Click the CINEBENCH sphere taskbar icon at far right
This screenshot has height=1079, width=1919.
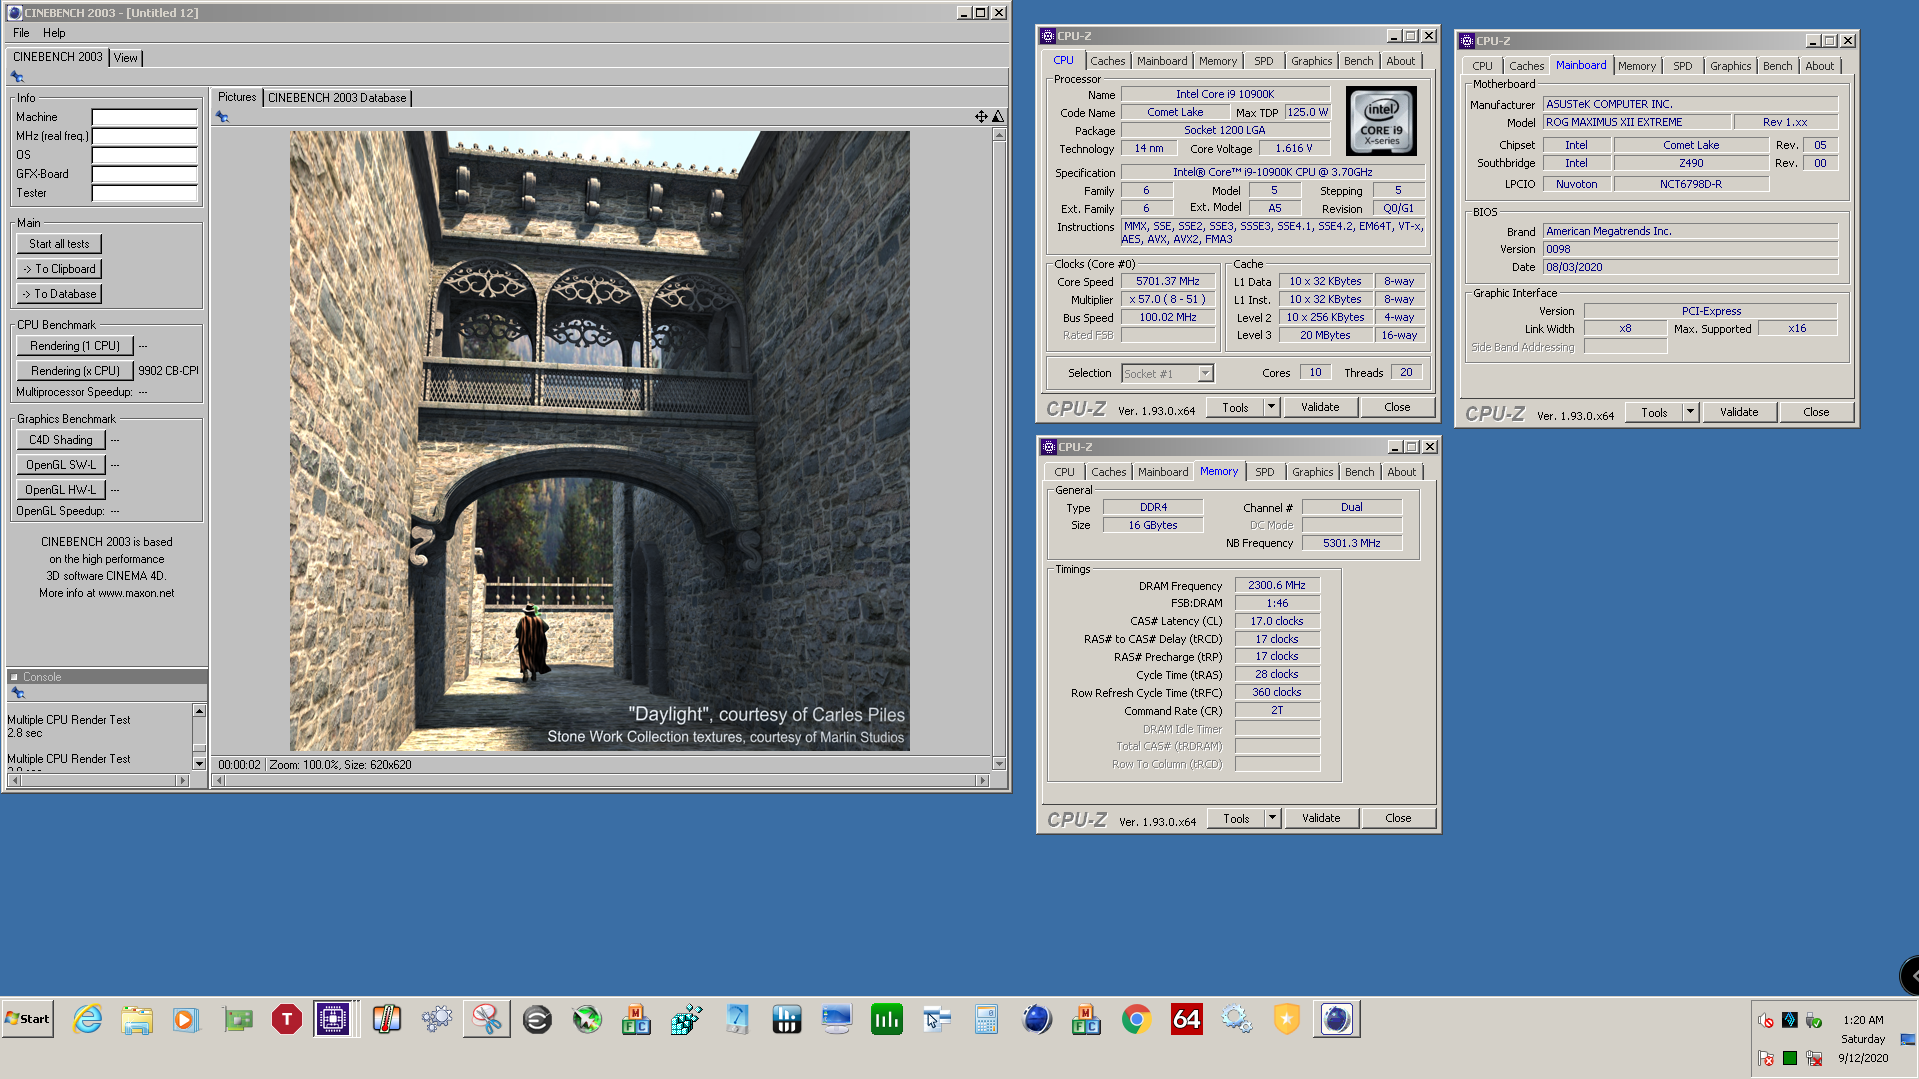[x=1336, y=1019]
